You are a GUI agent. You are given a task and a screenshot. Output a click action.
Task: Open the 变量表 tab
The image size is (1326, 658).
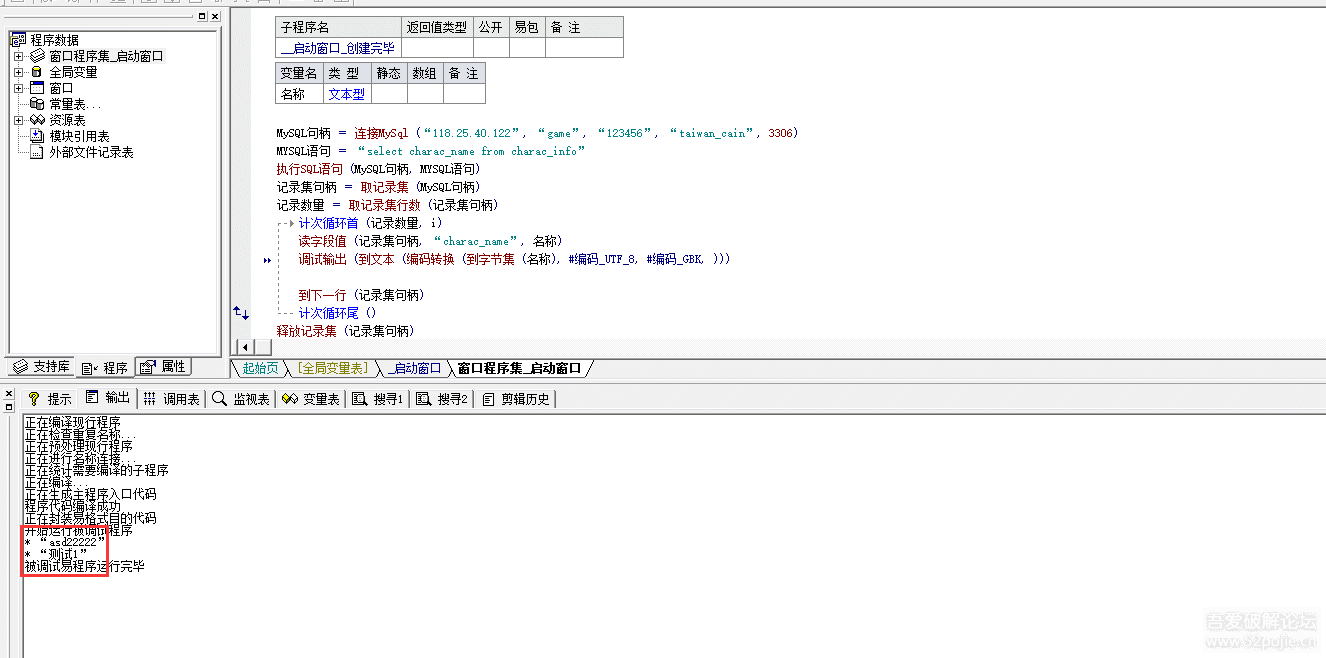(x=311, y=399)
